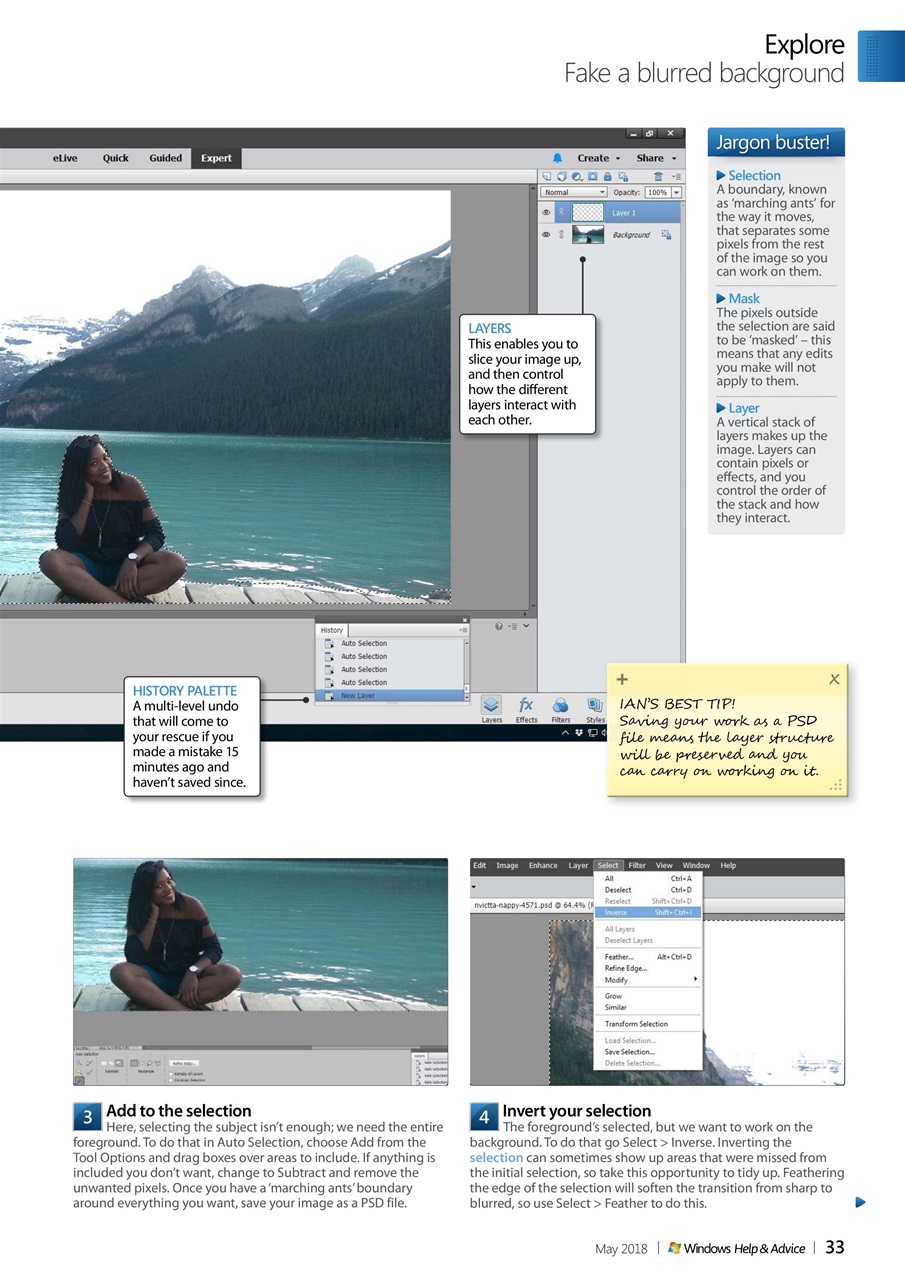Image resolution: width=905 pixels, height=1280 pixels.
Task: Lock the selected layer
Action: [607, 176]
